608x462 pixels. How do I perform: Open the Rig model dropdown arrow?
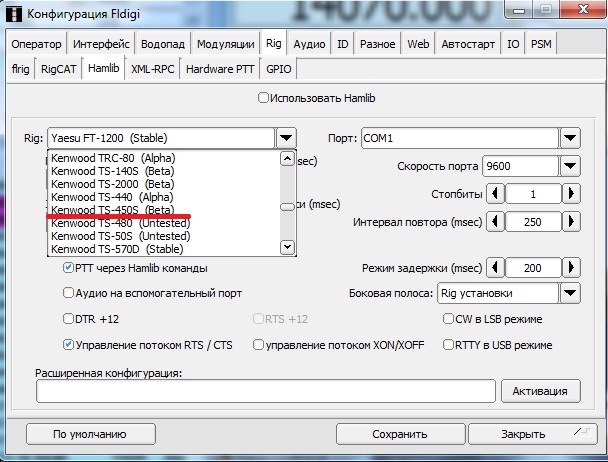286,138
